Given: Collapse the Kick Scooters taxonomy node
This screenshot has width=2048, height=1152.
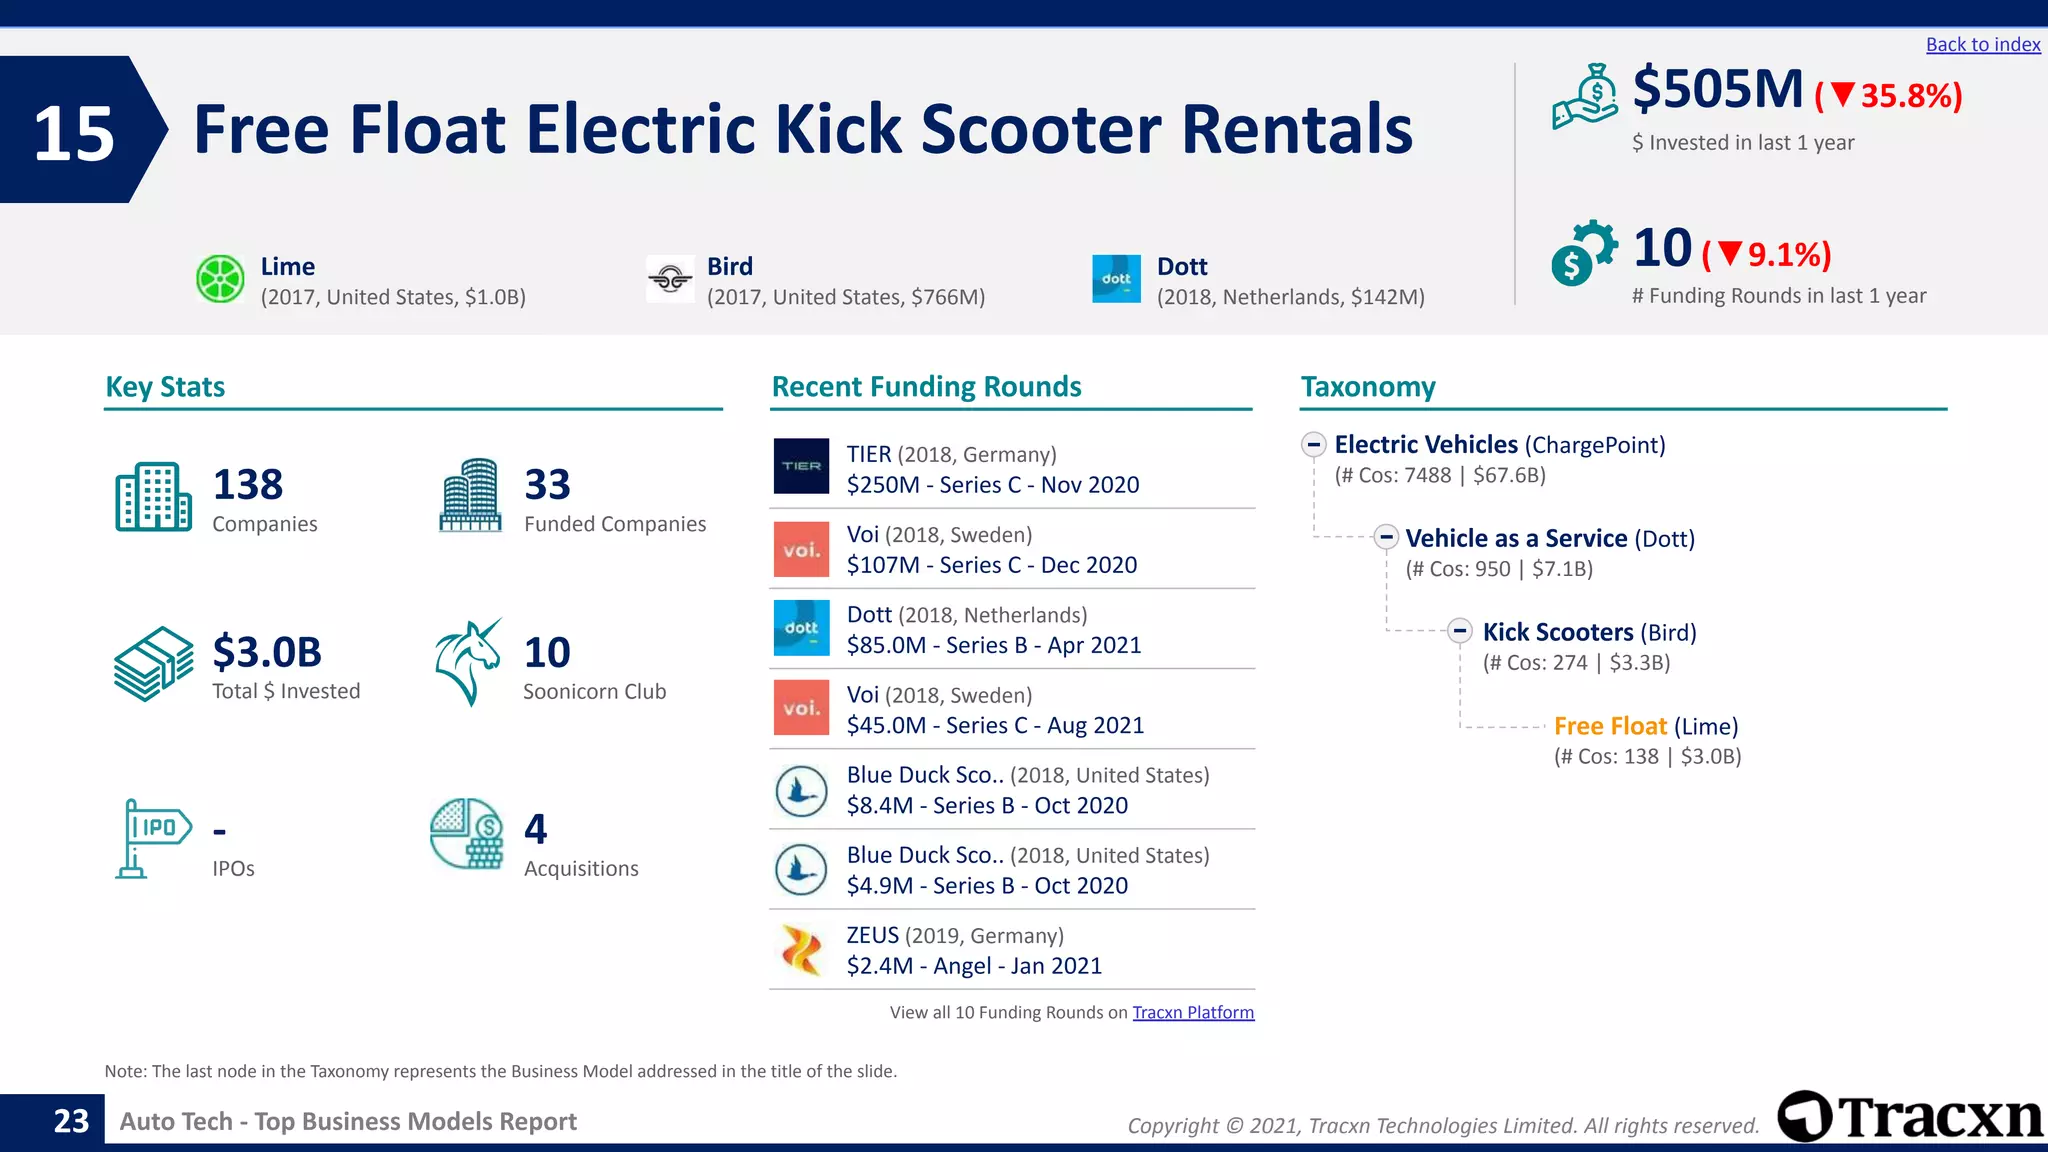Looking at the screenshot, I should click(1460, 631).
